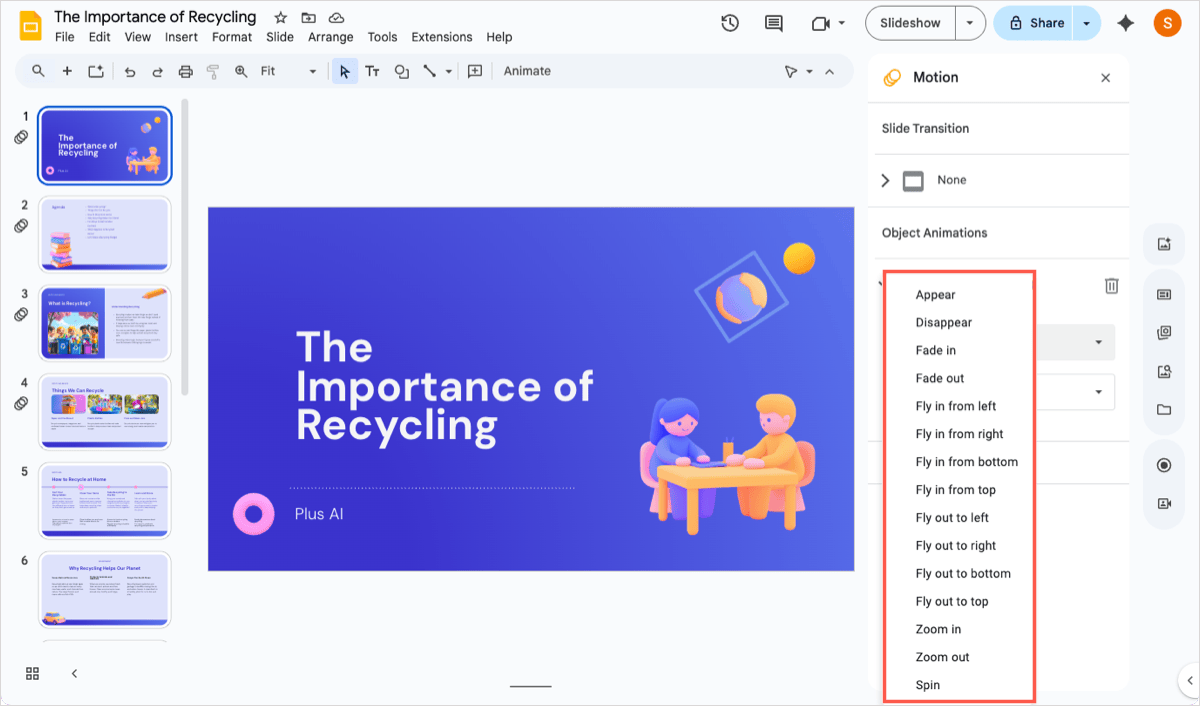Screen dimensions: 1200x706
Task: Click the Animate toolbar button
Action: click(527, 71)
